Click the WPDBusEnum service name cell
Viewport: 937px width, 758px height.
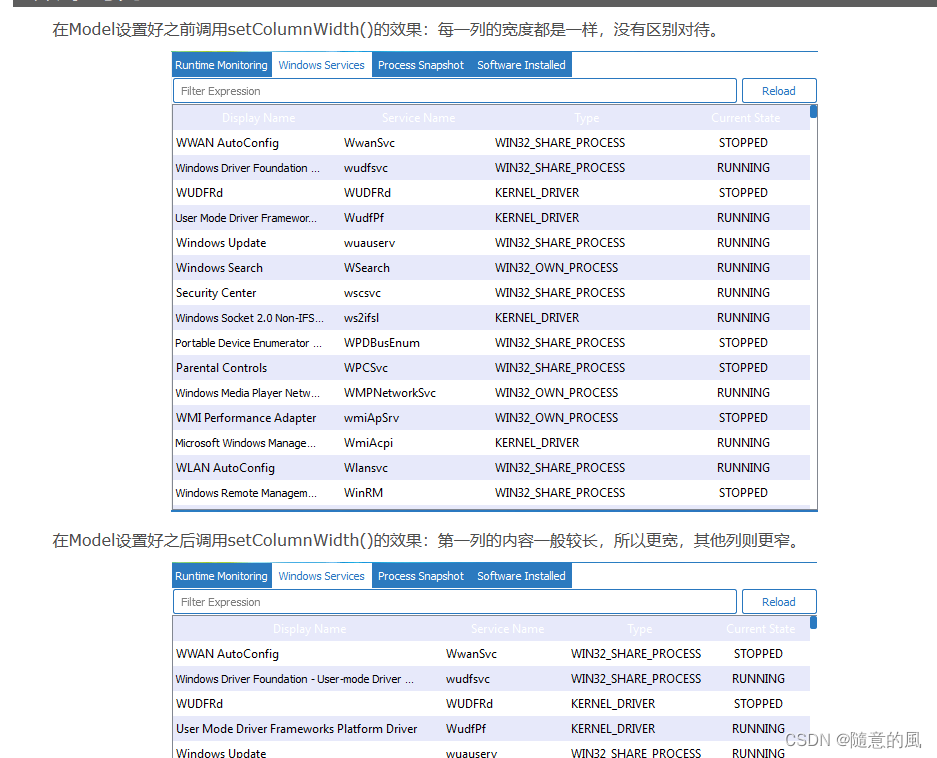pos(381,343)
